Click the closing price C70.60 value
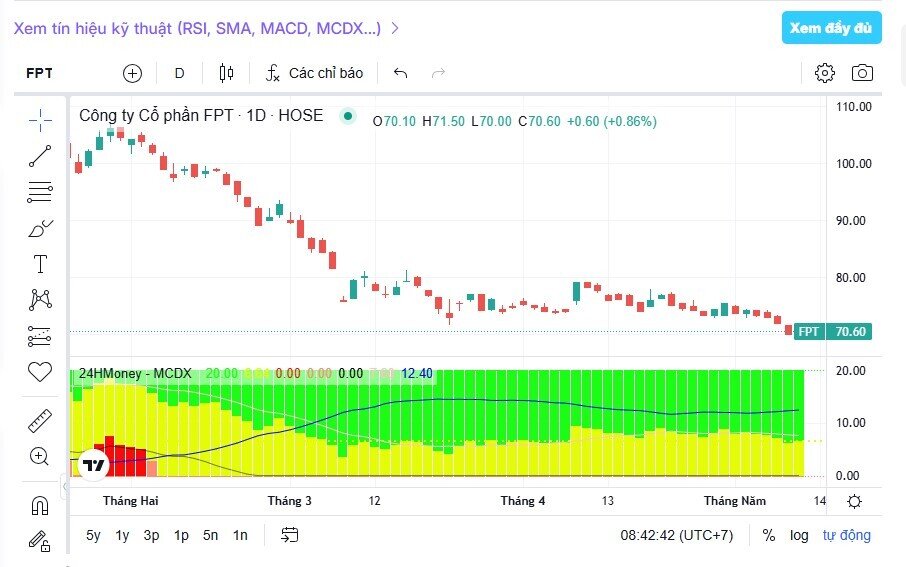Image resolution: width=906 pixels, height=567 pixels. coord(539,121)
